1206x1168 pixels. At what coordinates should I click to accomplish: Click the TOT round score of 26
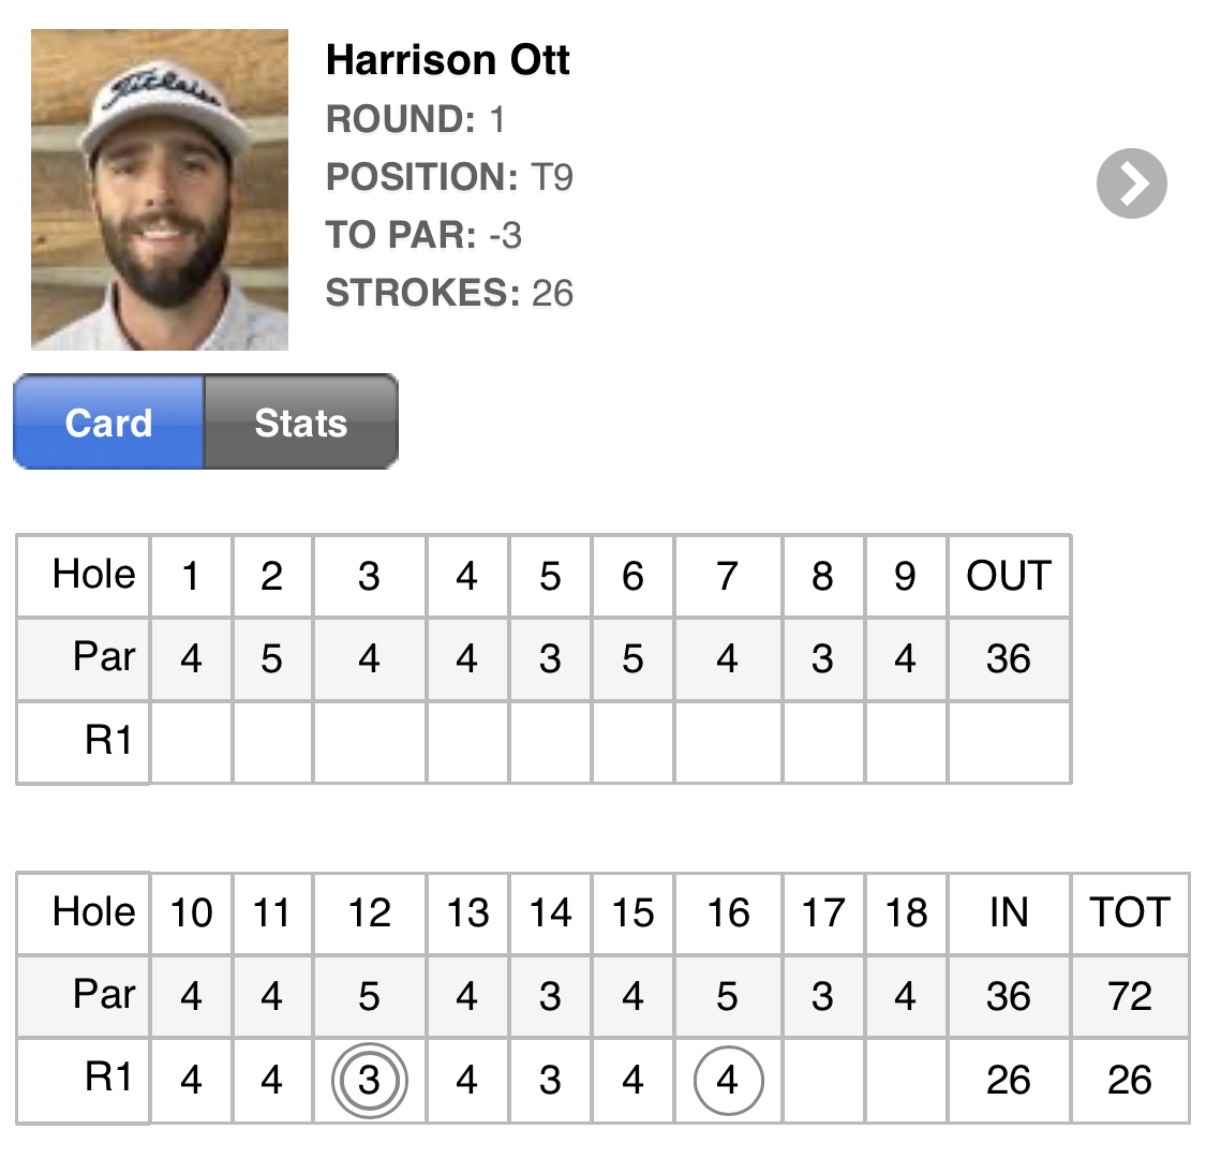click(x=1130, y=1080)
